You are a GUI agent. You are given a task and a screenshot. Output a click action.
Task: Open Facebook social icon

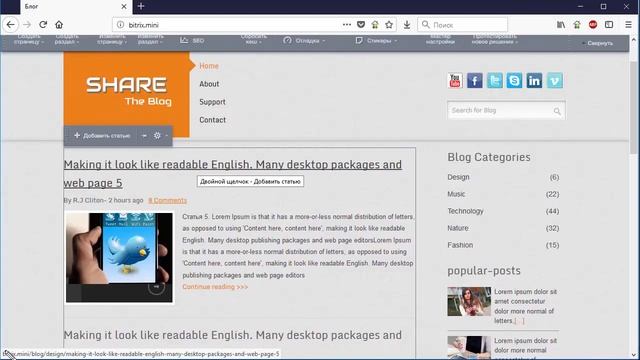475,80
